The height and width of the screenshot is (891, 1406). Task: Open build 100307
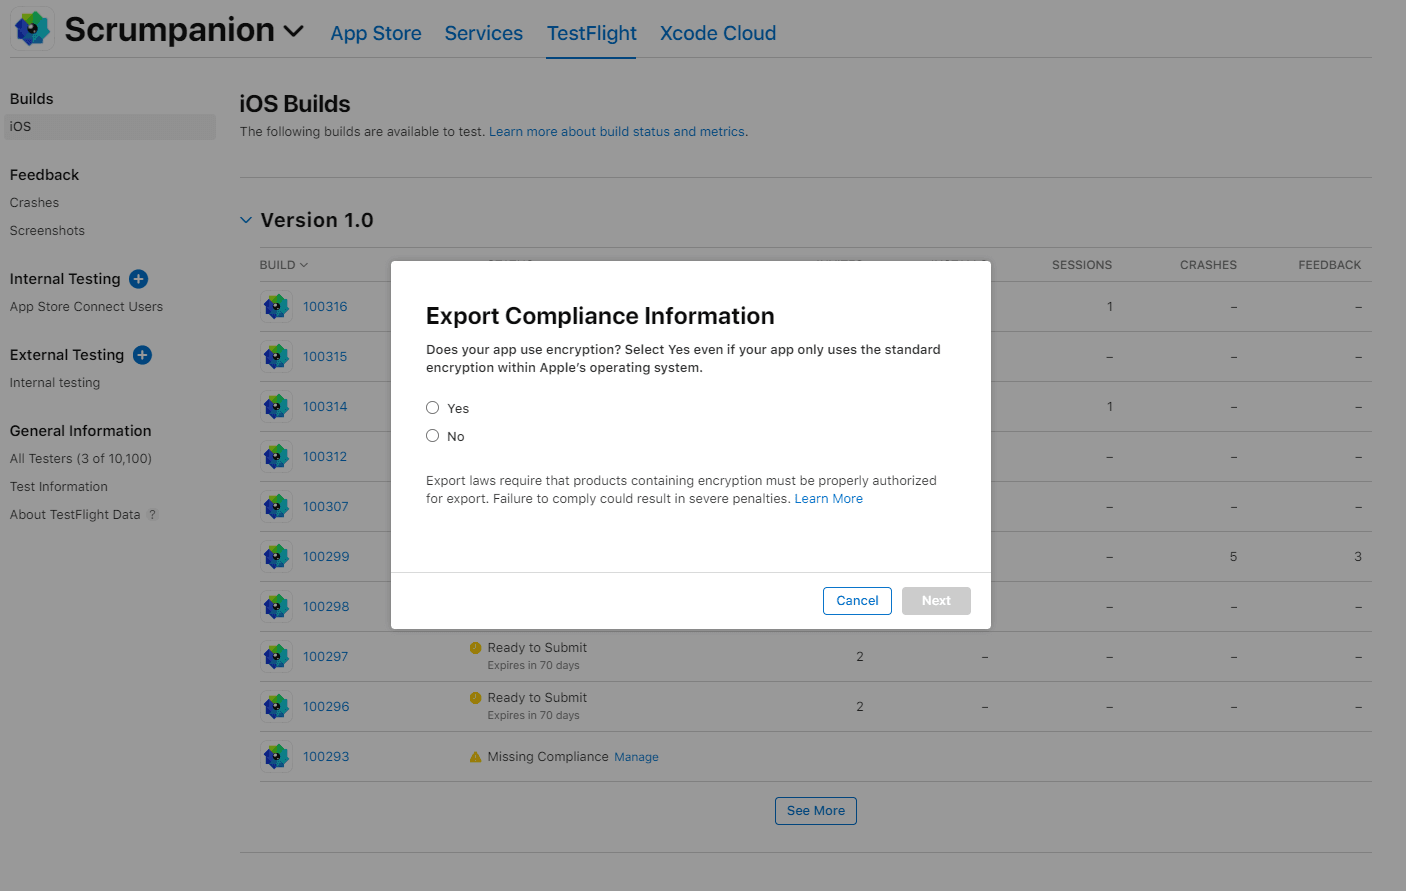326,507
